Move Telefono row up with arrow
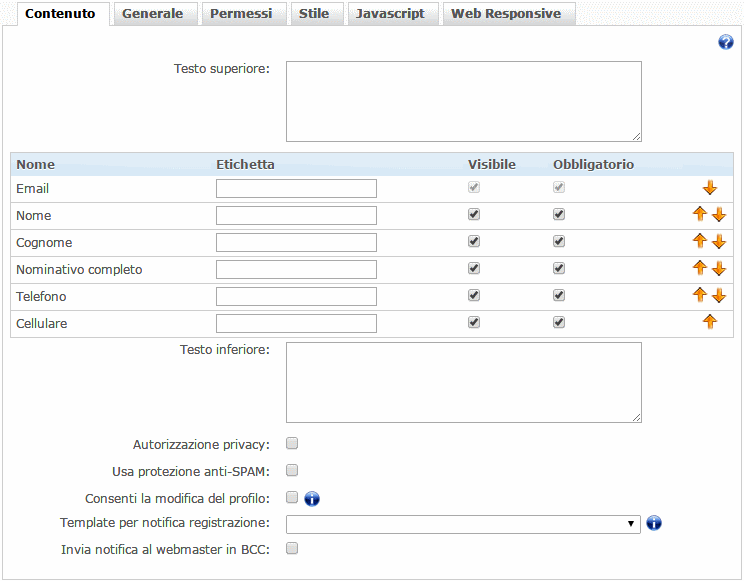Image resolution: width=744 pixels, height=581 pixels. pos(700,295)
